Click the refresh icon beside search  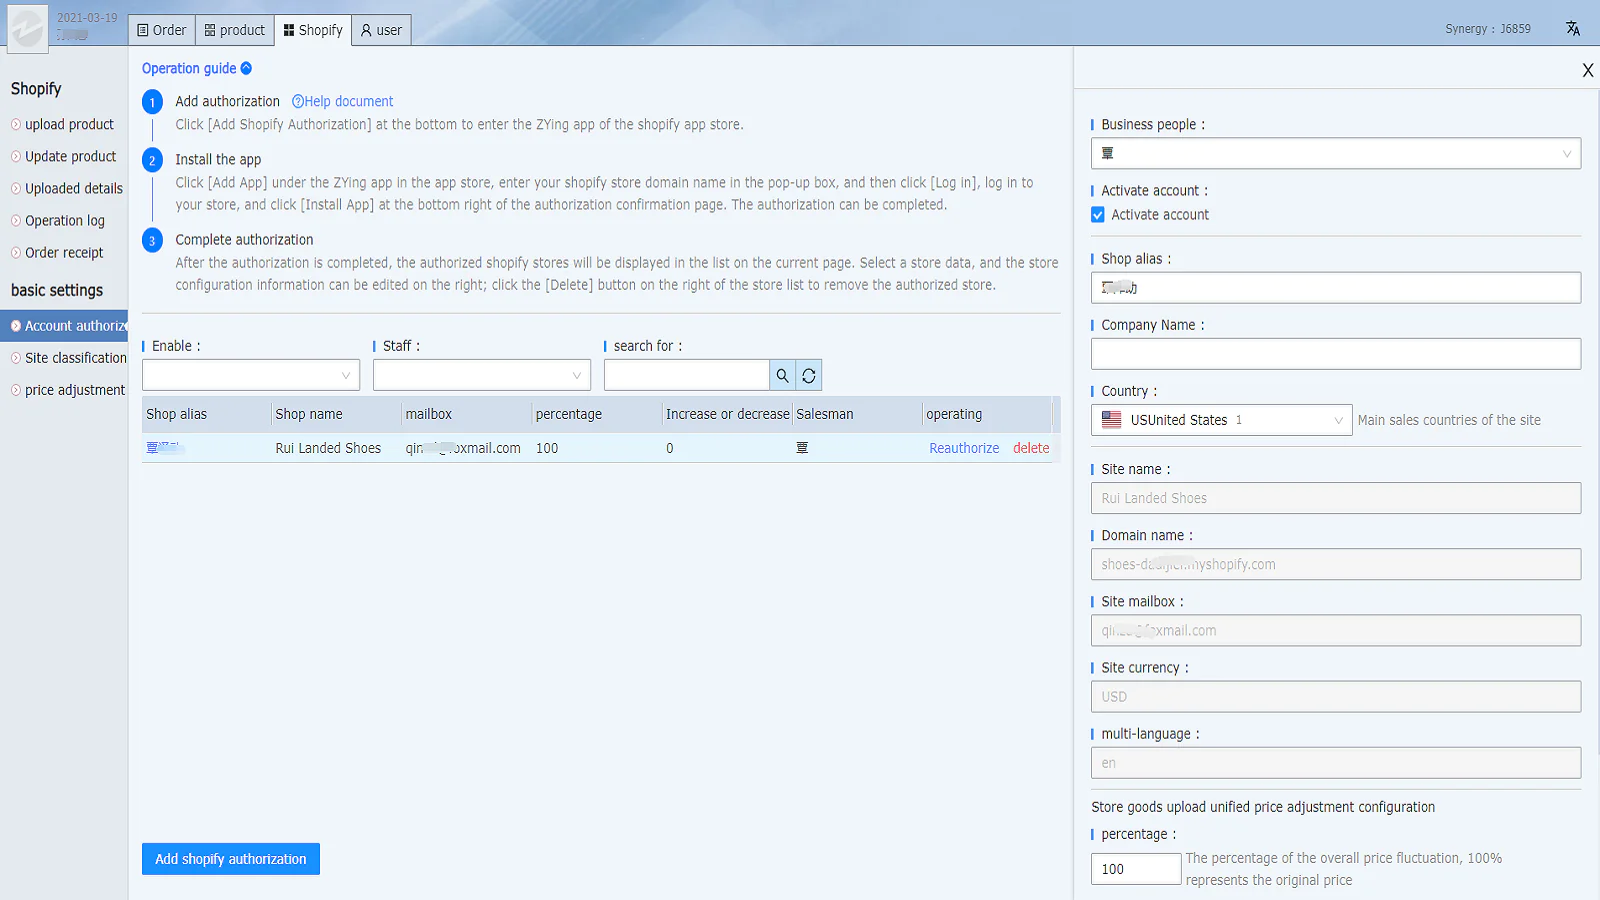[809, 375]
